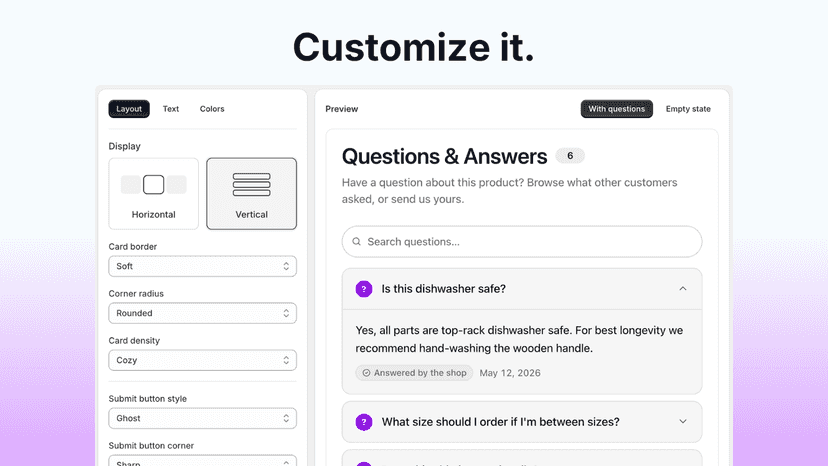828x466 pixels.
Task: Switch to the Layout tab
Action: click(129, 109)
